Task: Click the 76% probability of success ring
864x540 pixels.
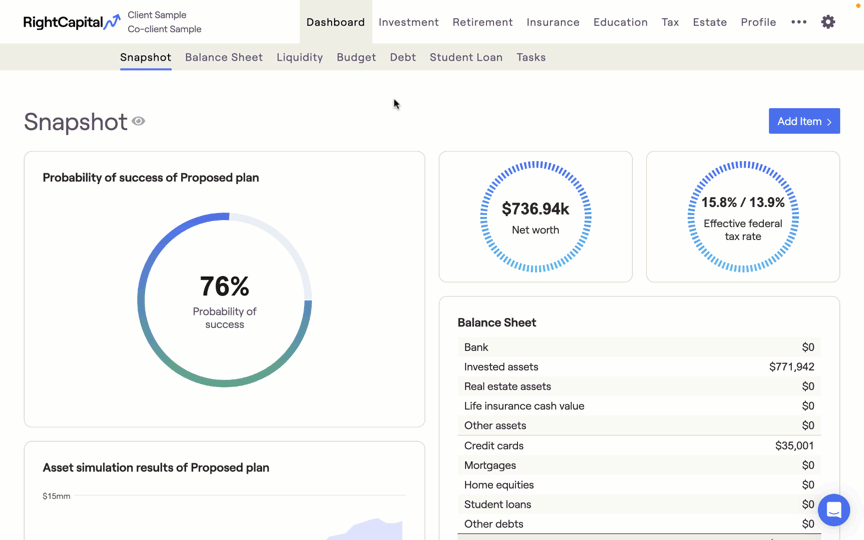Action: click(x=225, y=299)
